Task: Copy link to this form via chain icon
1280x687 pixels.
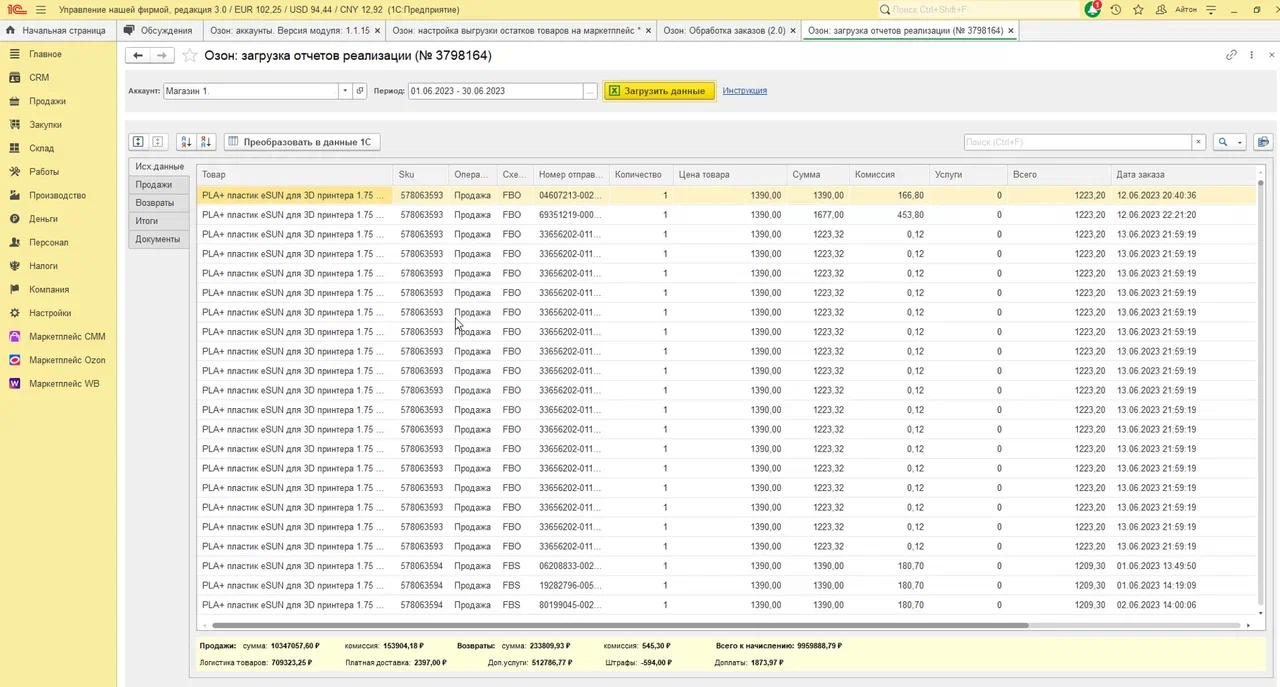Action: point(1231,55)
